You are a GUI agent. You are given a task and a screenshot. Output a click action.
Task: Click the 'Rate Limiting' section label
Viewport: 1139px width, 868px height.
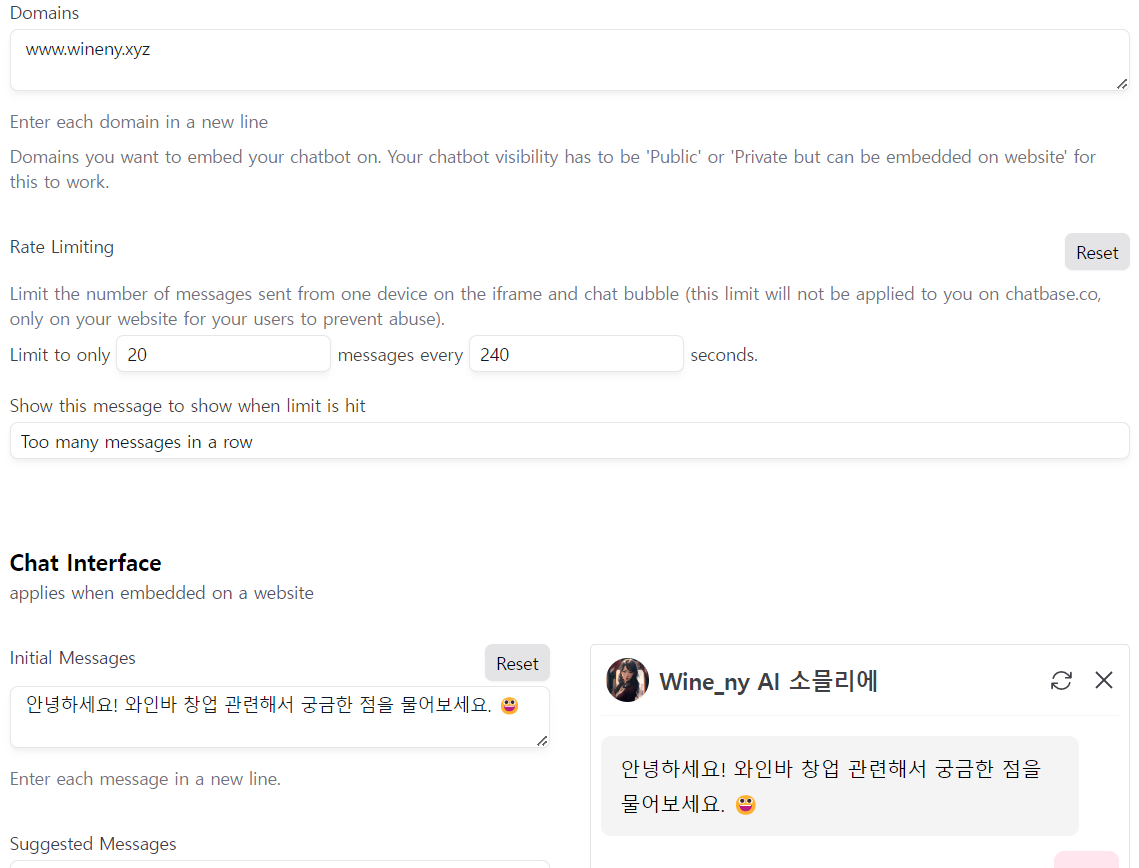pos(61,247)
